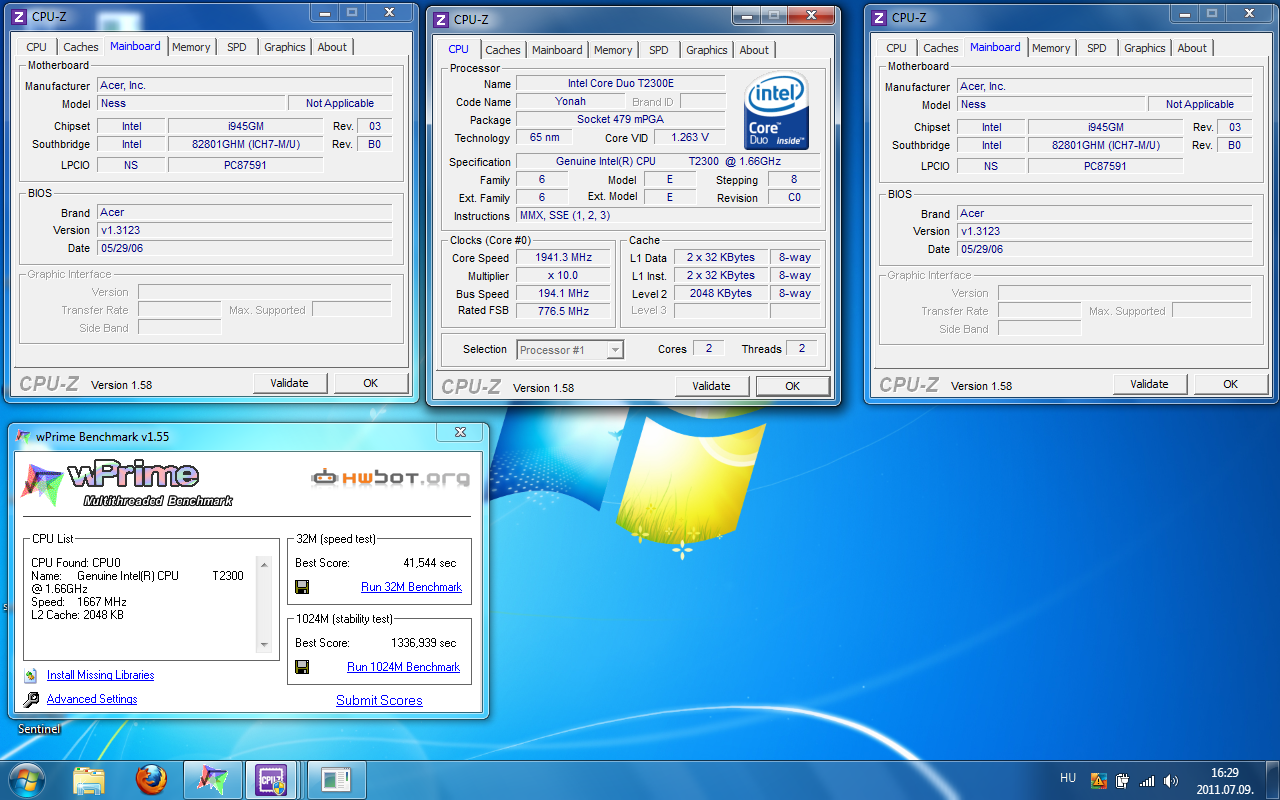Click the wPrime logo graphic
This screenshot has height=800, width=1280.
click(x=127, y=484)
